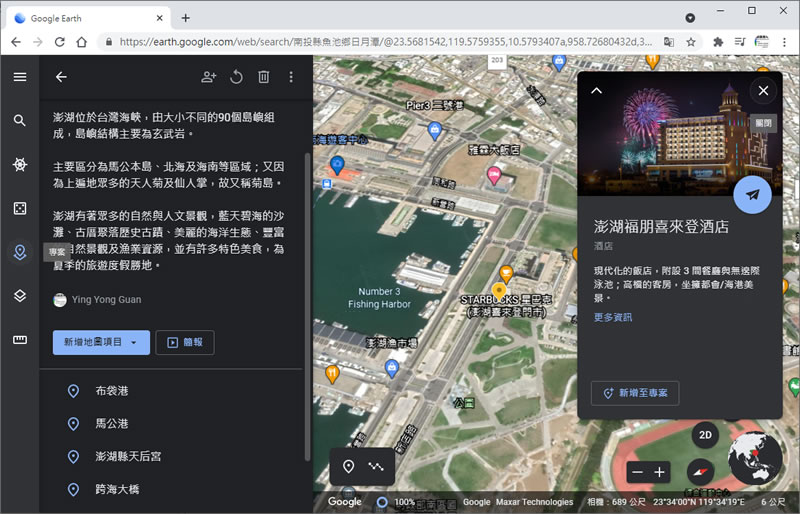Screen dimensions: 800x514
Task: Click the 澎湖漁市場 map label
Action: tap(392, 342)
